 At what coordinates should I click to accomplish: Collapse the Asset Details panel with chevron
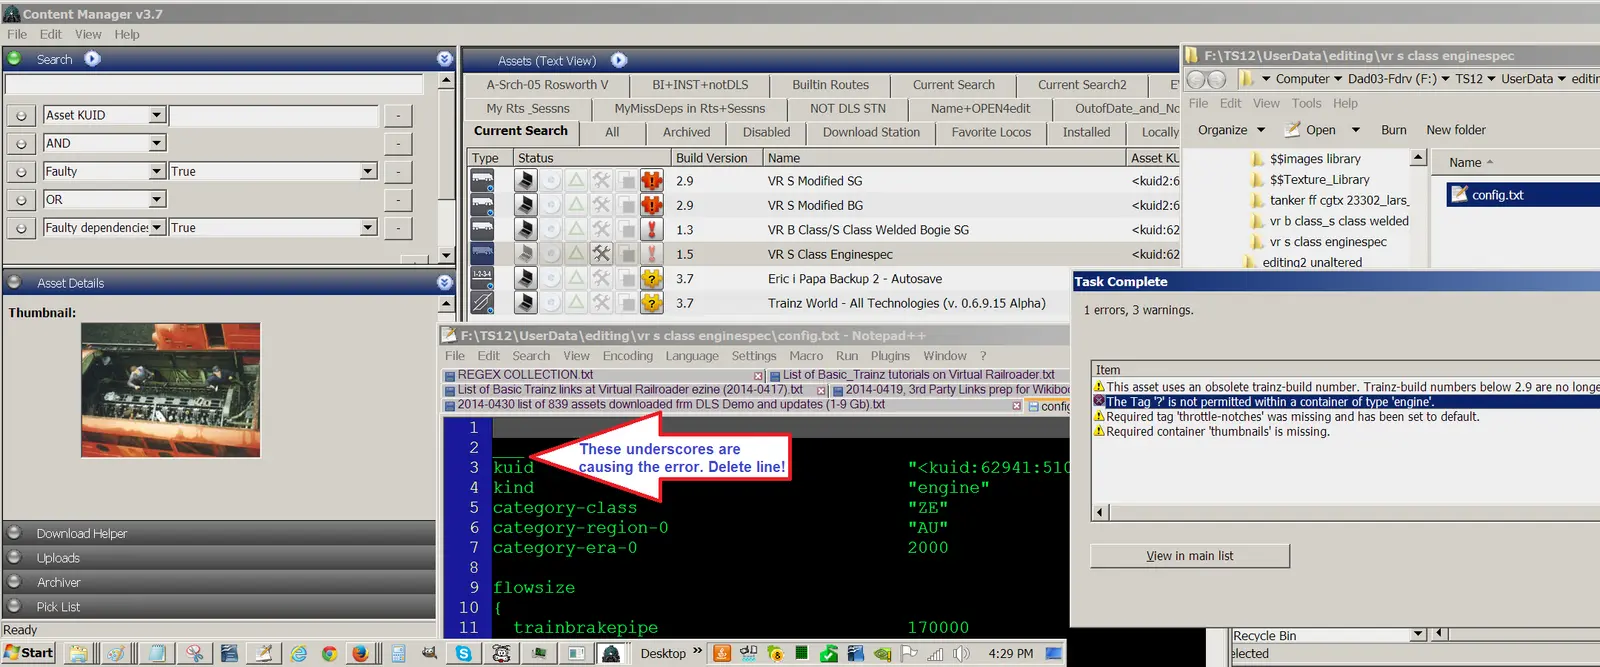(445, 283)
